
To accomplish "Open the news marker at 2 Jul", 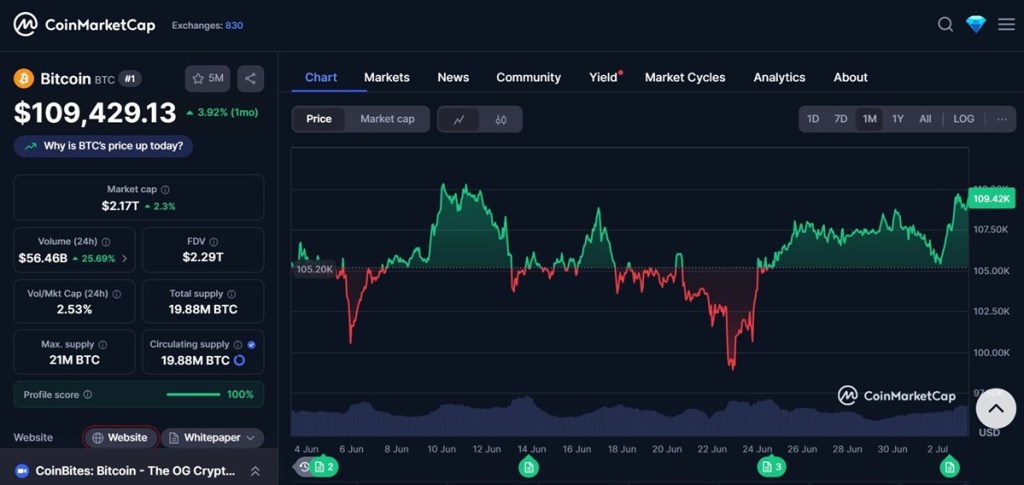I will click(950, 467).
